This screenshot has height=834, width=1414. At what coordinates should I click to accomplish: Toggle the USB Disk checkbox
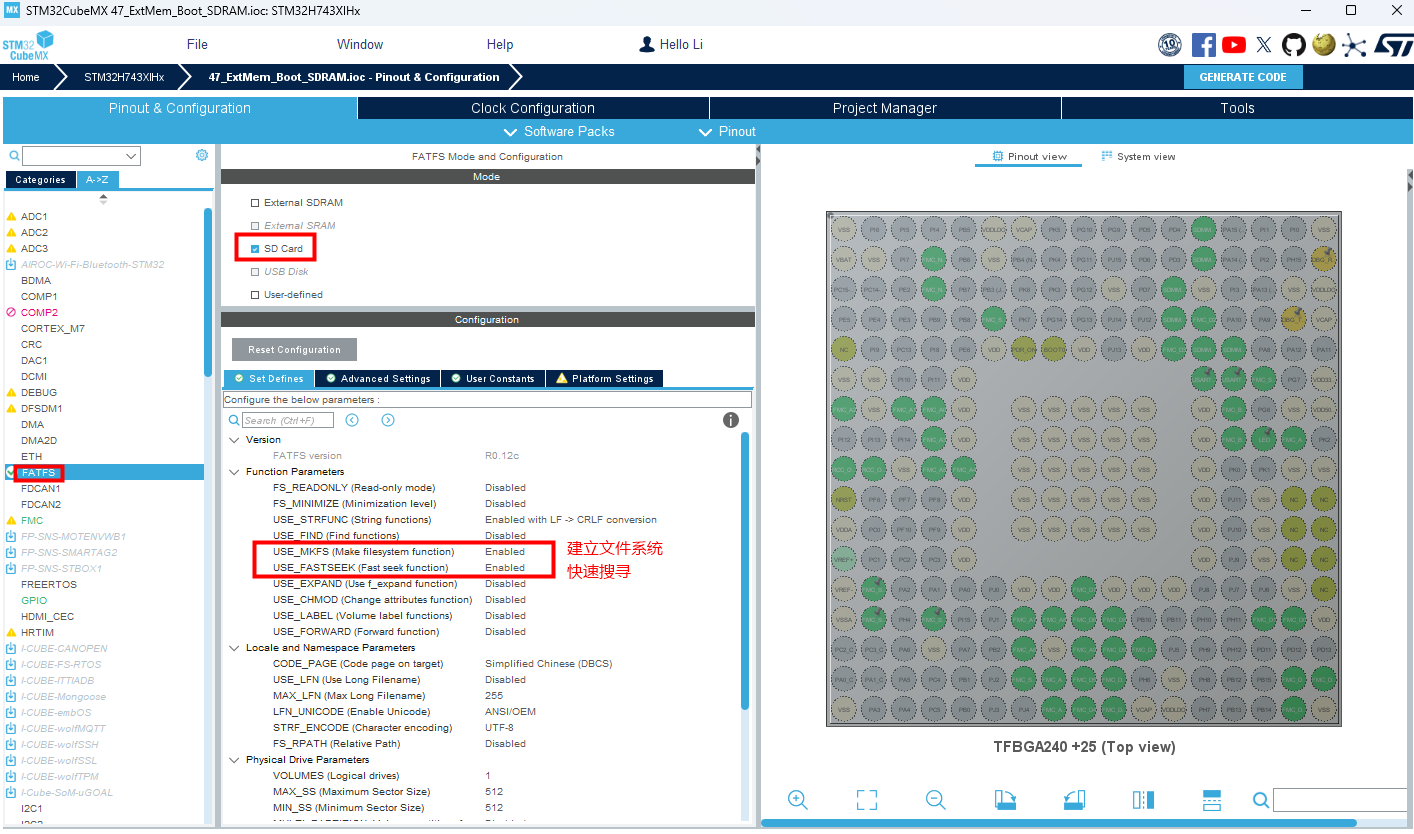tap(255, 272)
